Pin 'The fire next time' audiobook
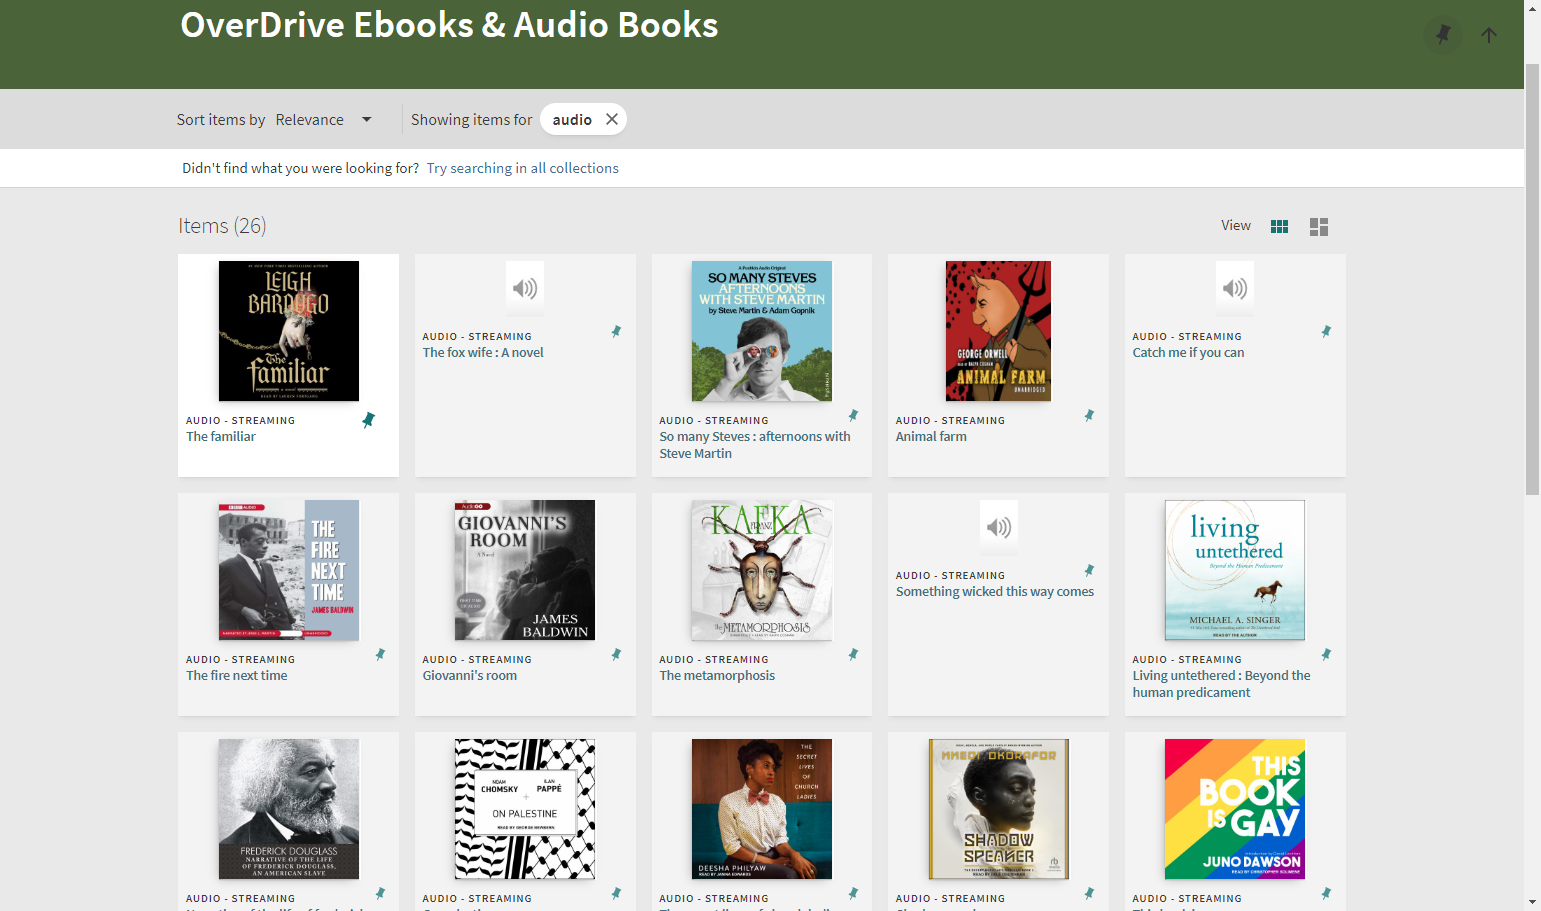The height and width of the screenshot is (911, 1541). tap(380, 655)
